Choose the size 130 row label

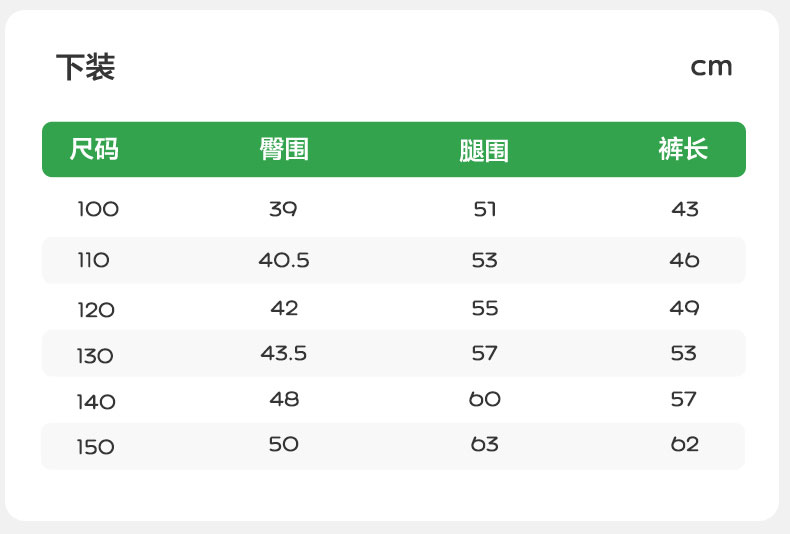tap(96, 356)
